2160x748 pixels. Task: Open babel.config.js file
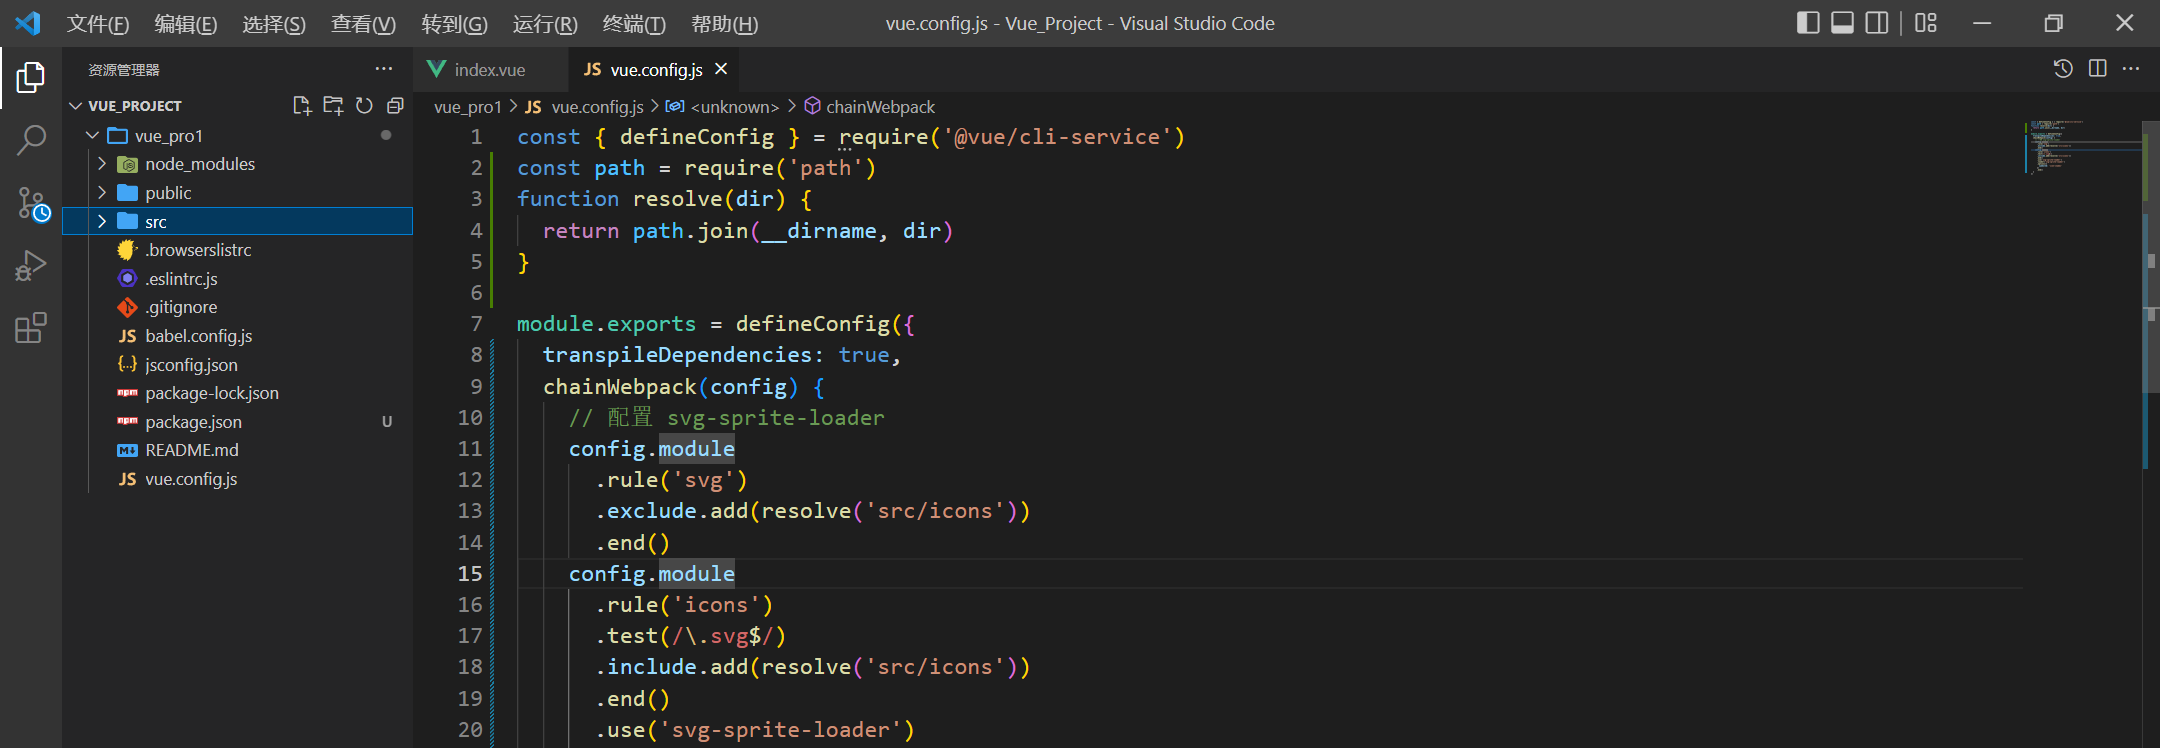coord(198,336)
